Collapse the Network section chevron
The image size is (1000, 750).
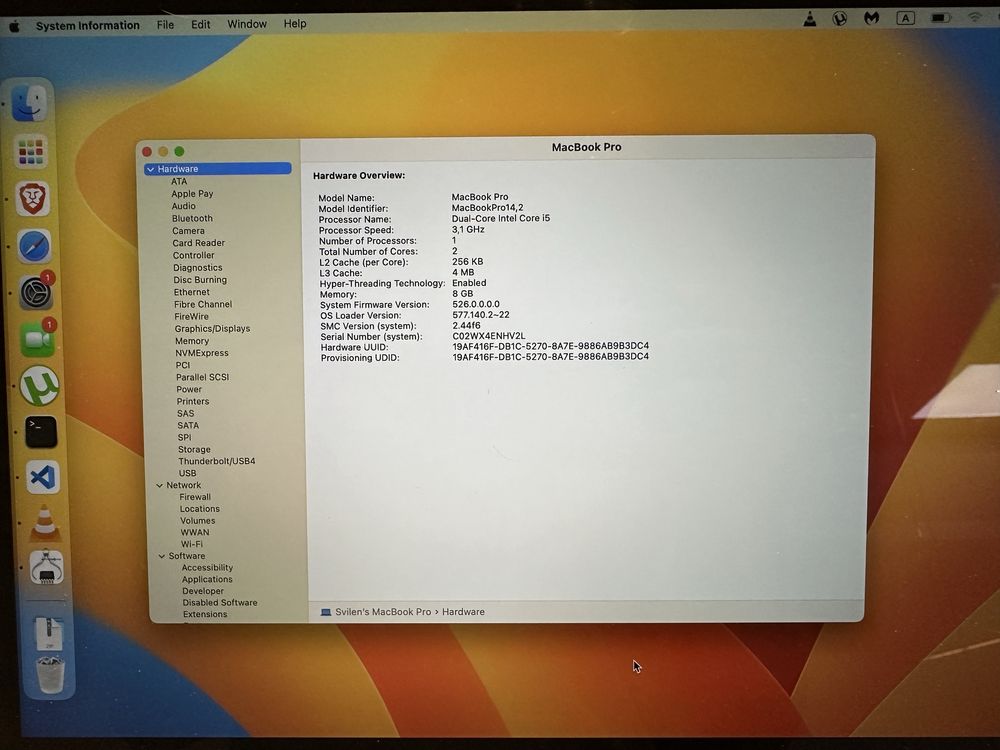pyautogui.click(x=159, y=485)
